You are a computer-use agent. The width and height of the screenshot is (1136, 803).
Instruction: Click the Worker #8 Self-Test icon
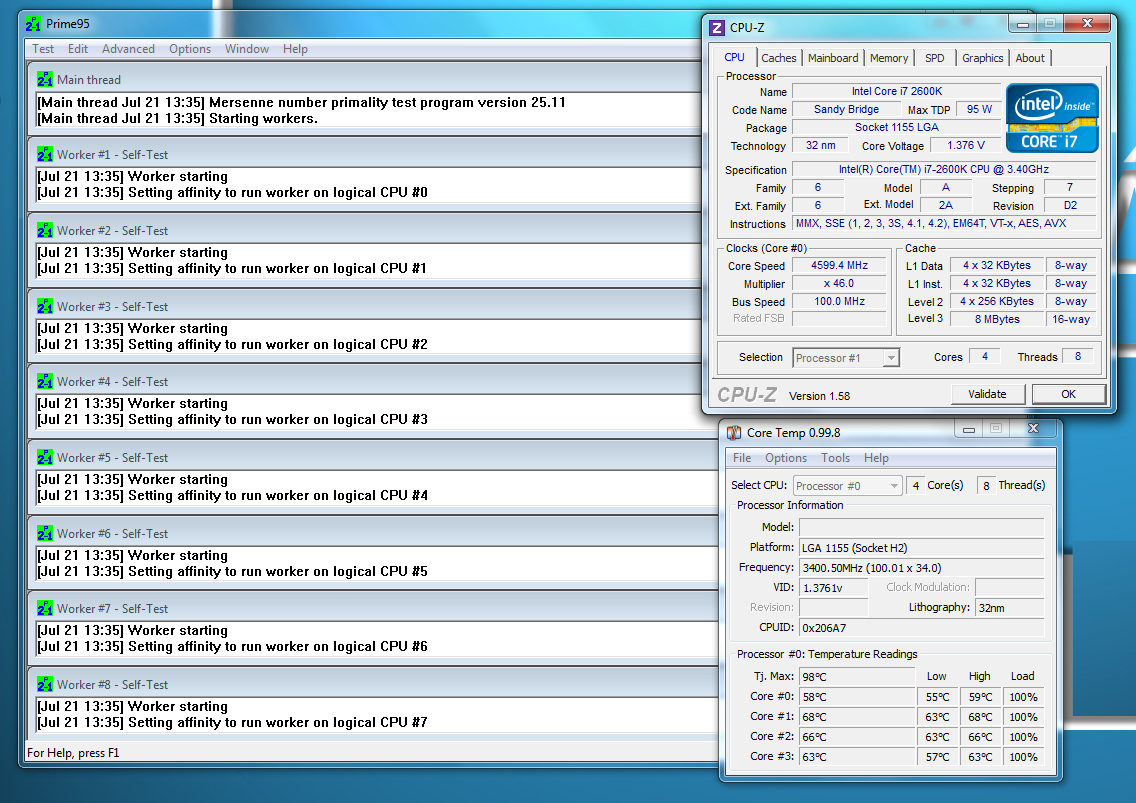[45, 685]
